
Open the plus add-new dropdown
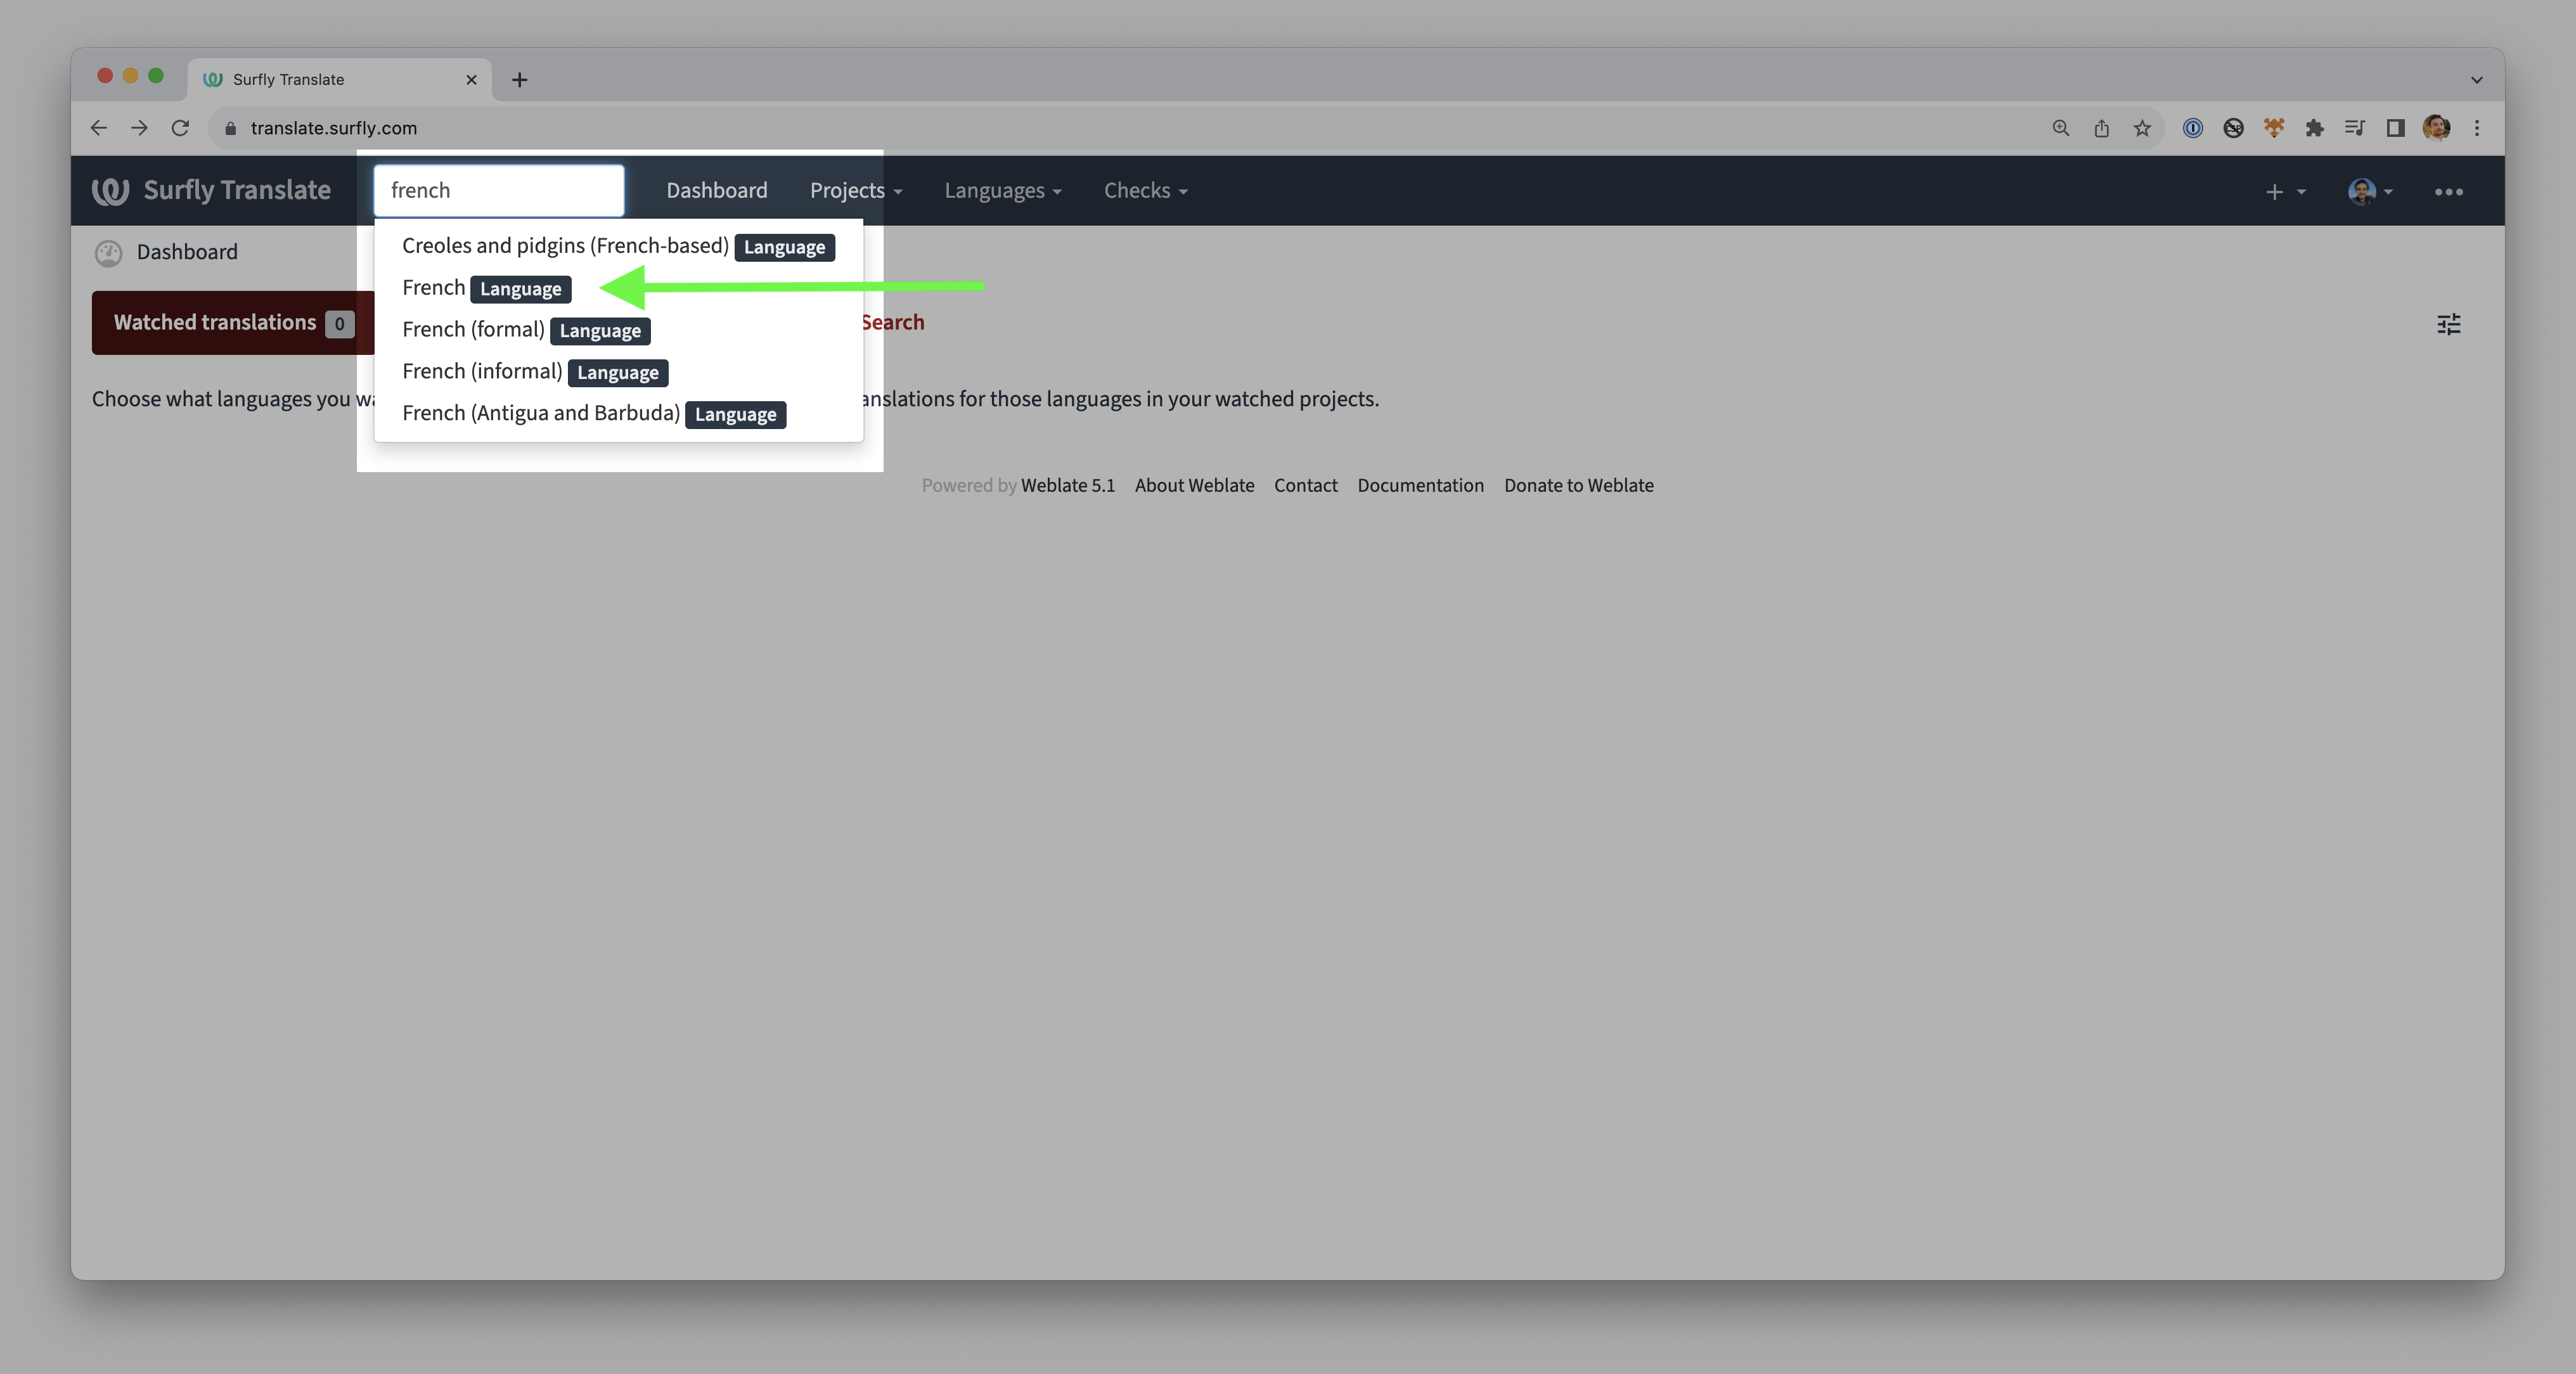[x=2284, y=191]
